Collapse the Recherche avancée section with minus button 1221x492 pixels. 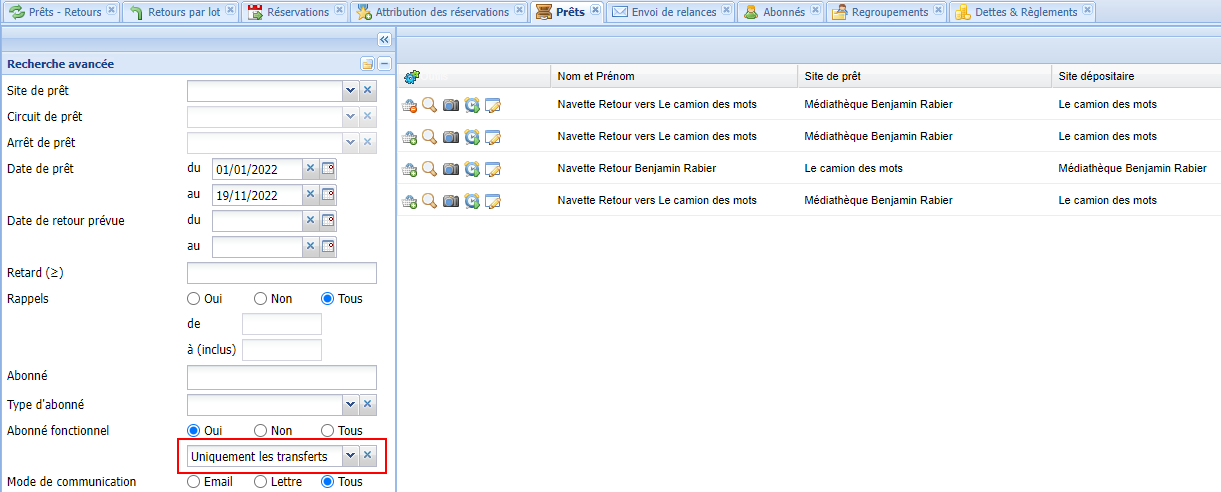click(x=384, y=64)
